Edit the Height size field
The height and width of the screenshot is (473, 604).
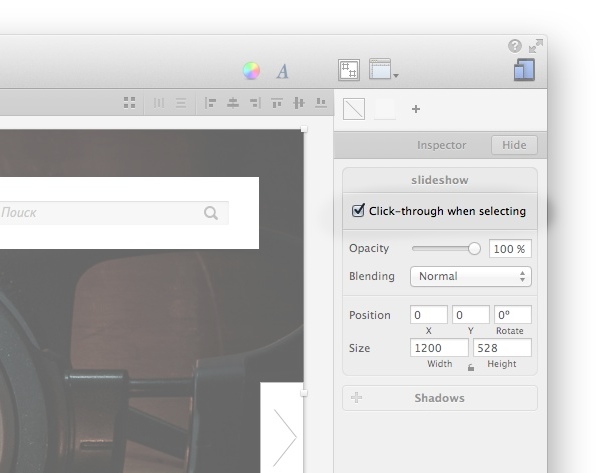502,348
